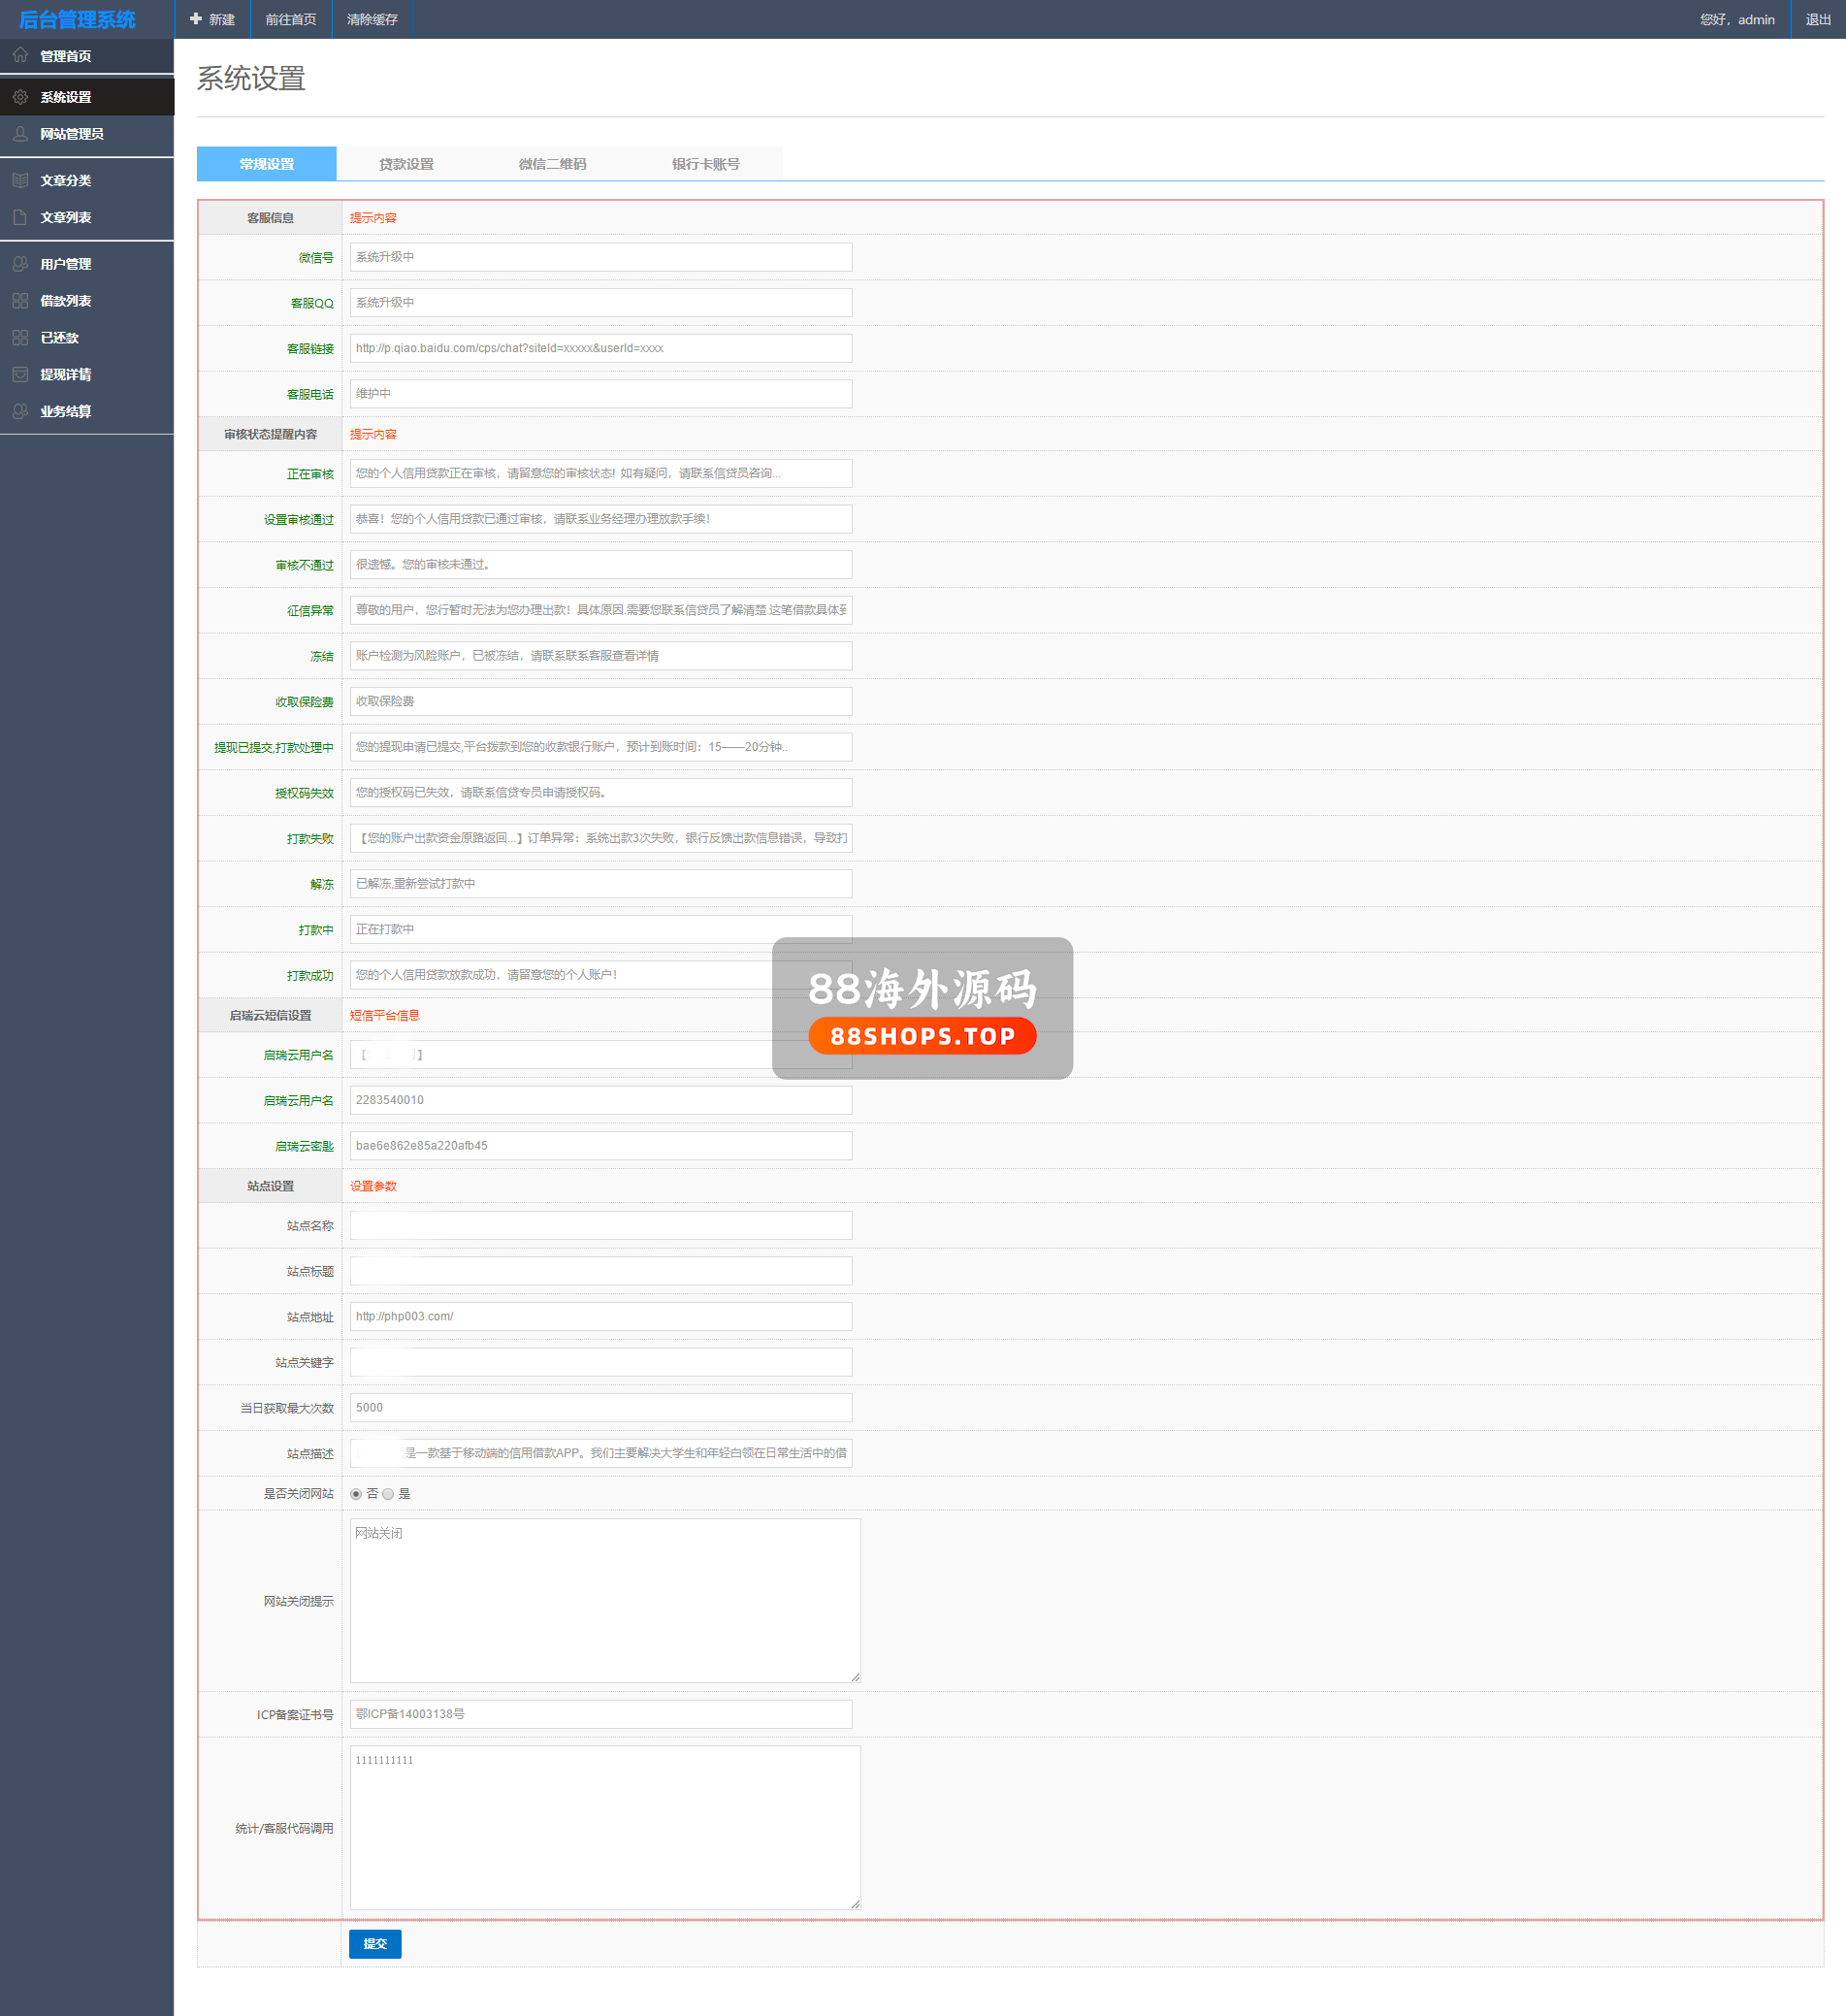This screenshot has height=2016, width=1846.
Task: Click the users icon beside 用户管理
Action: tap(20, 264)
